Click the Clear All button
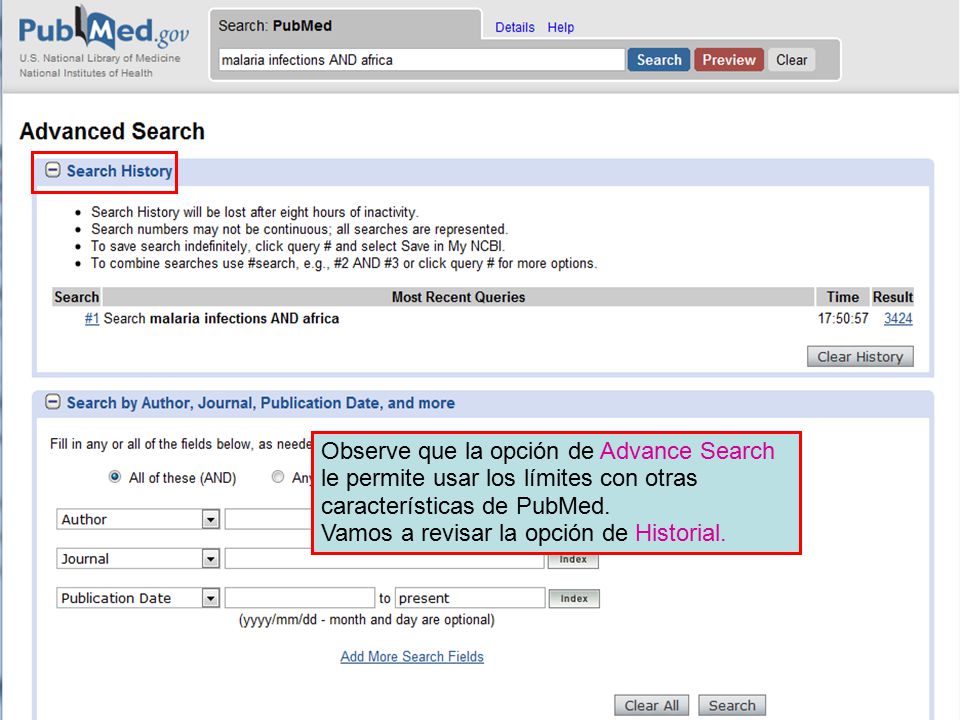960x720 pixels. [x=651, y=705]
